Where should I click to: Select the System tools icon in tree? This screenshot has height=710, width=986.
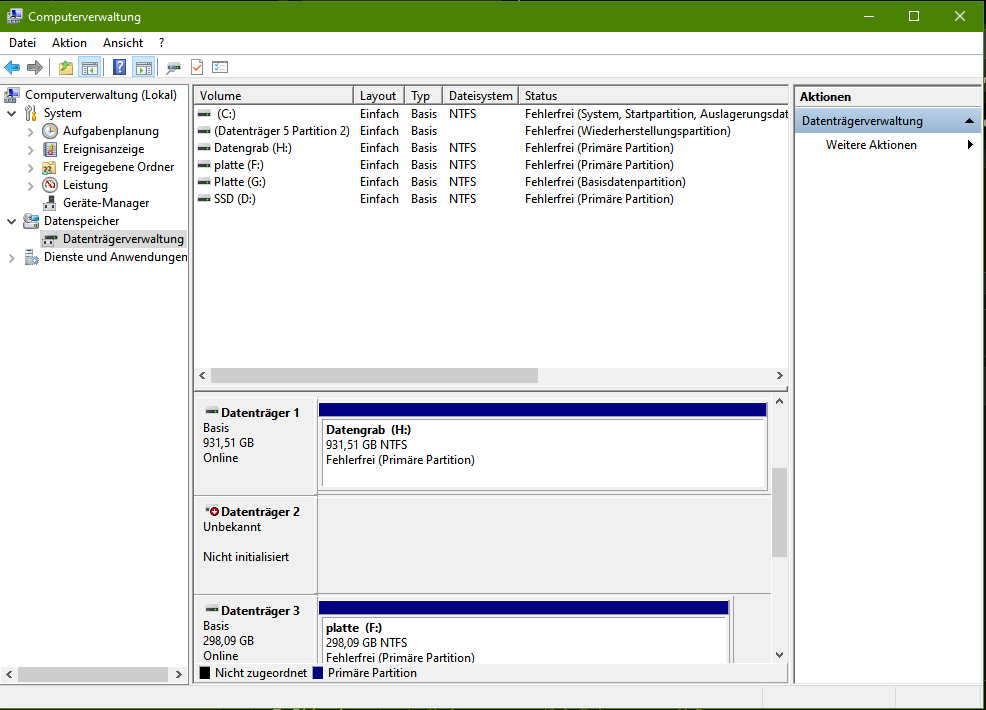[31, 113]
